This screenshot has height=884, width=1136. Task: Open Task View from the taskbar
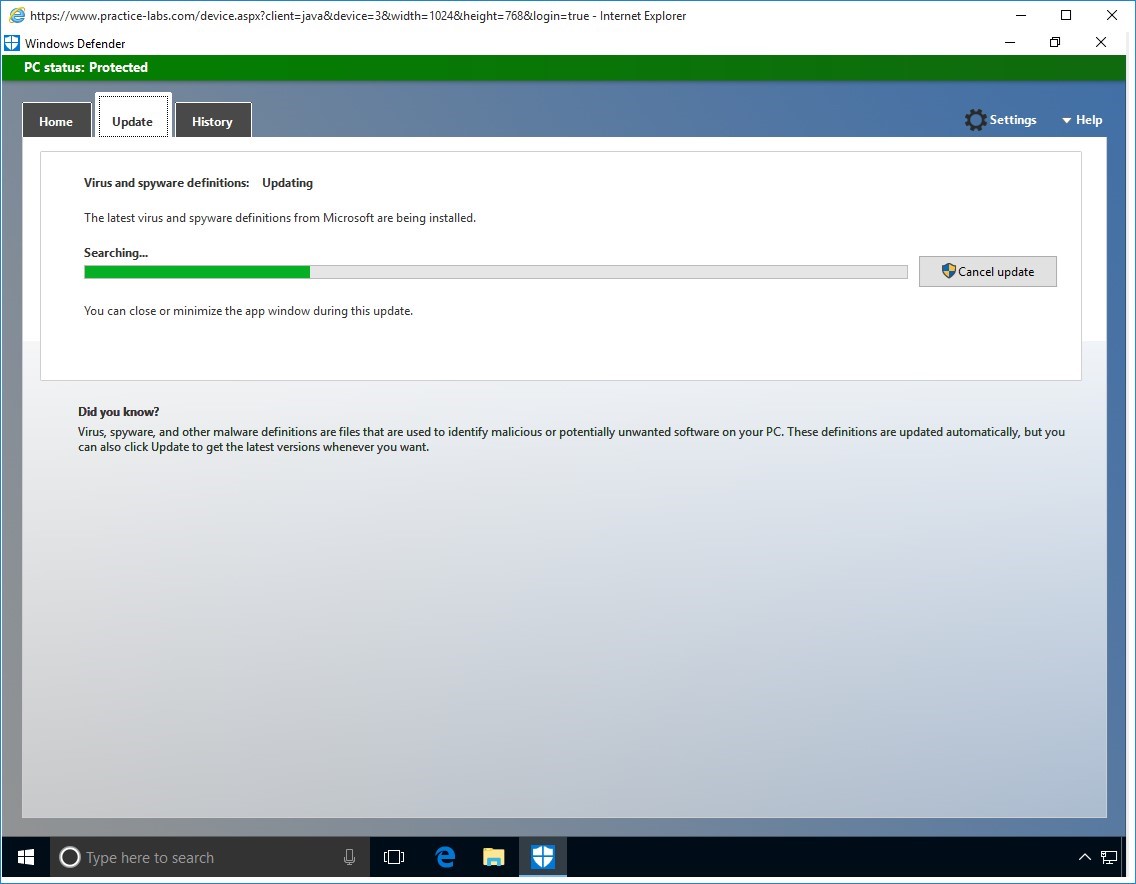pyautogui.click(x=394, y=857)
